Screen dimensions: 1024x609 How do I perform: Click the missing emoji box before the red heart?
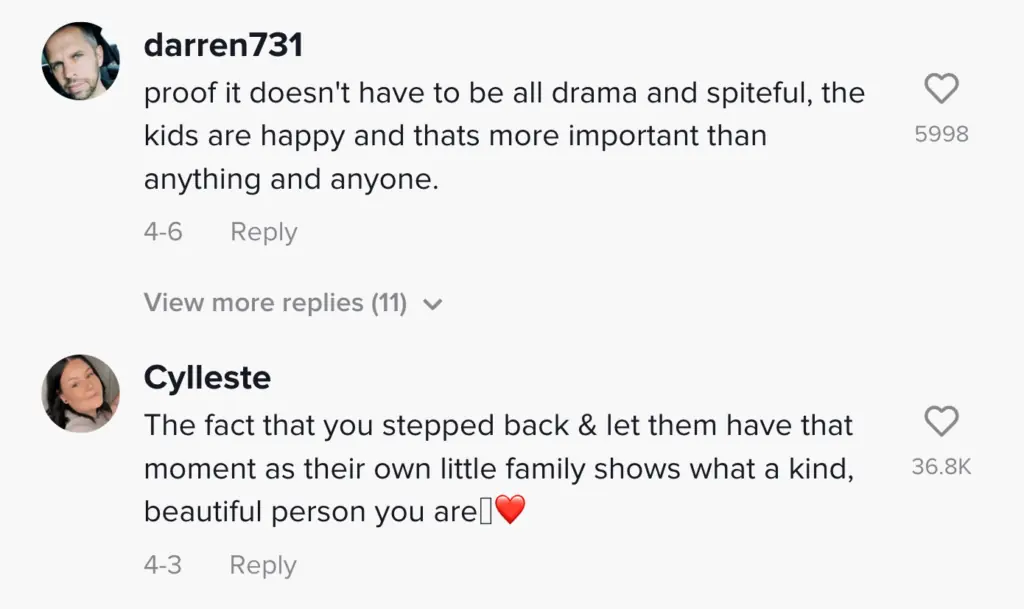click(486, 512)
